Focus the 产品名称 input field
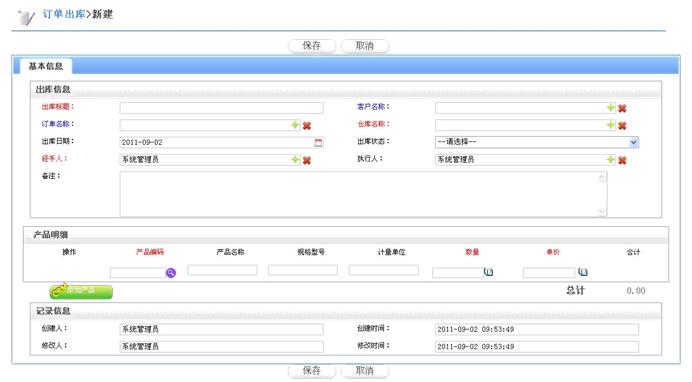This screenshot has height=382, width=692. 222,270
